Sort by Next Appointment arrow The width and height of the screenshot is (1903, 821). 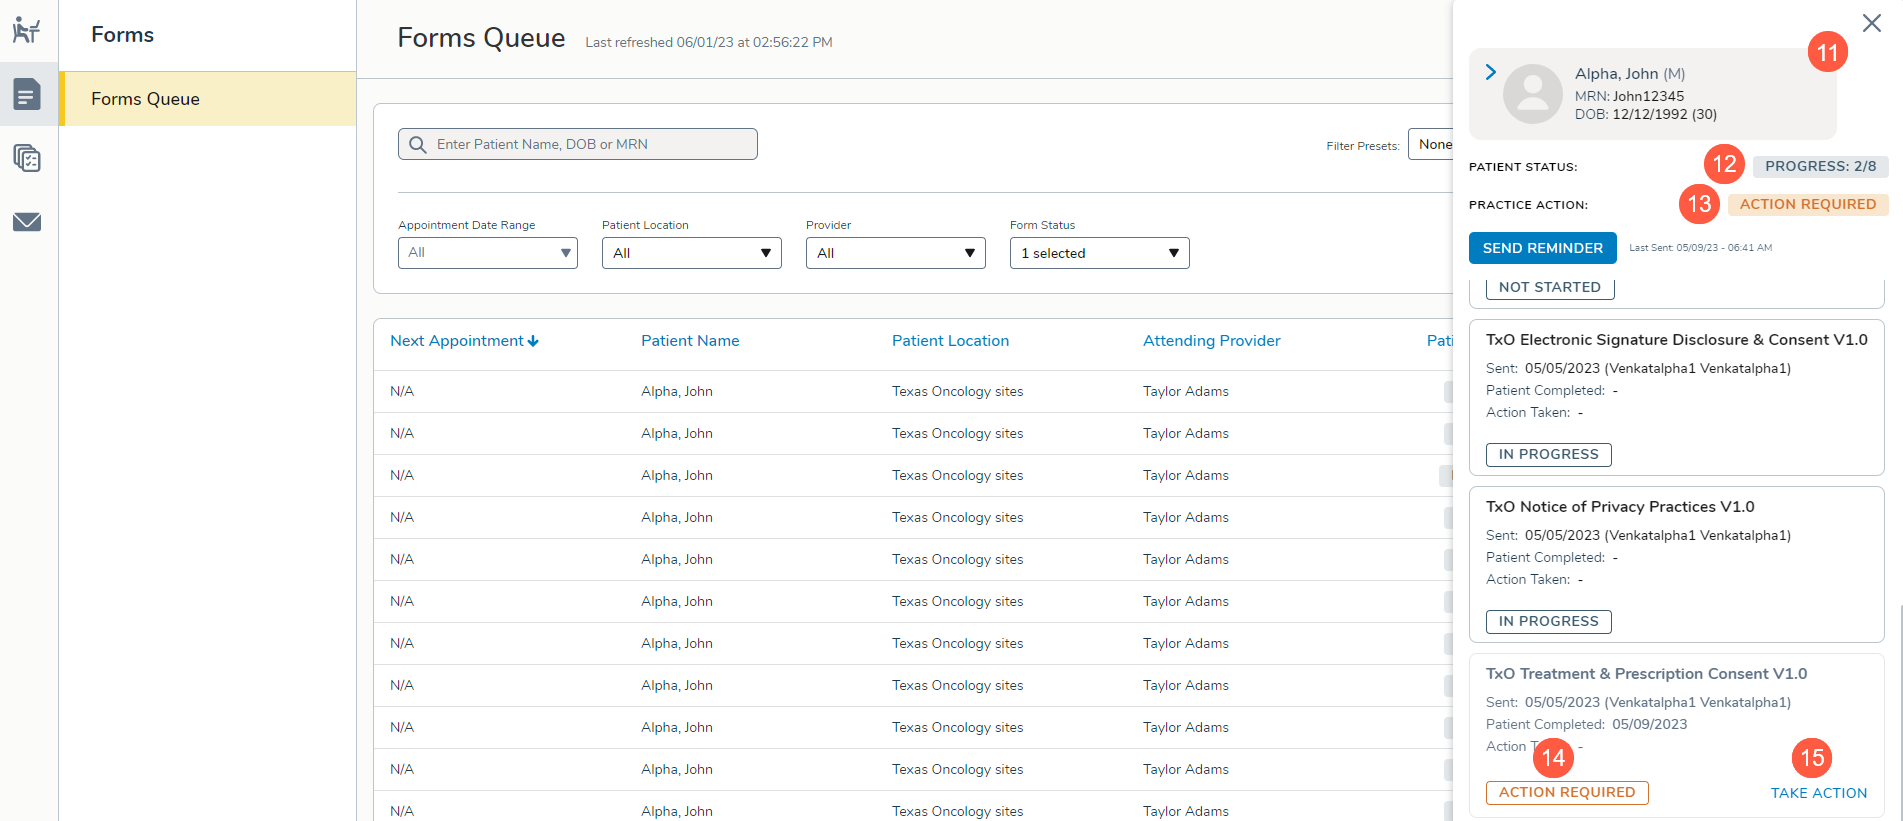533,341
